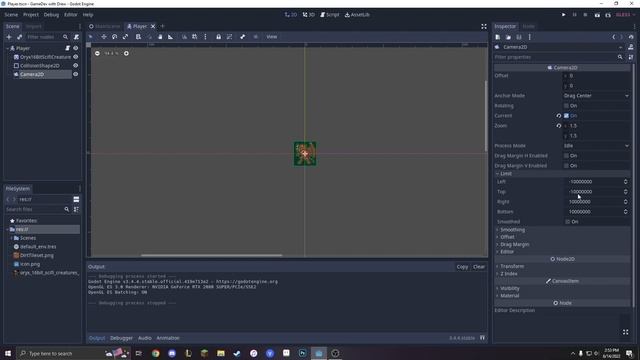Zoom in with the plus viewport button
Image resolution: width=640 pixels, height=360 pixels.
point(126,53)
